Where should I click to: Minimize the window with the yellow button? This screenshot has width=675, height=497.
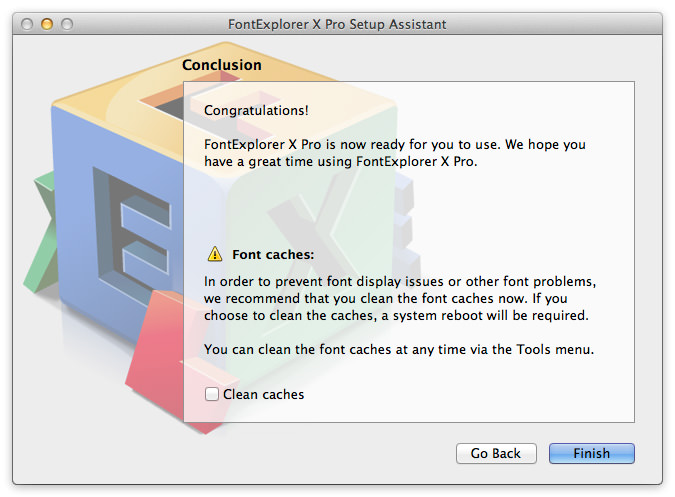click(47, 24)
